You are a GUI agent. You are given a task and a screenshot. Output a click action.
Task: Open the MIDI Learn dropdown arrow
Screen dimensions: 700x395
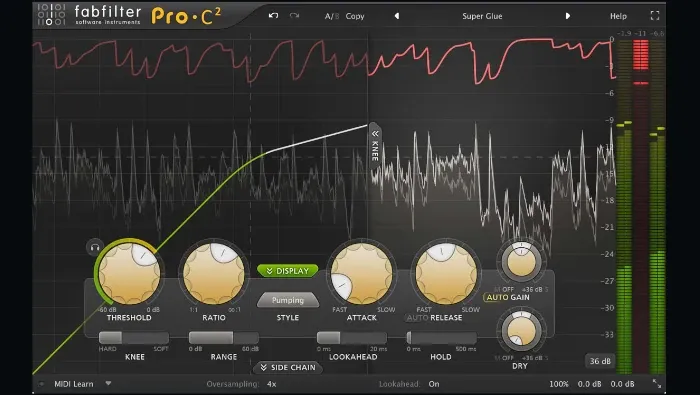(108, 383)
